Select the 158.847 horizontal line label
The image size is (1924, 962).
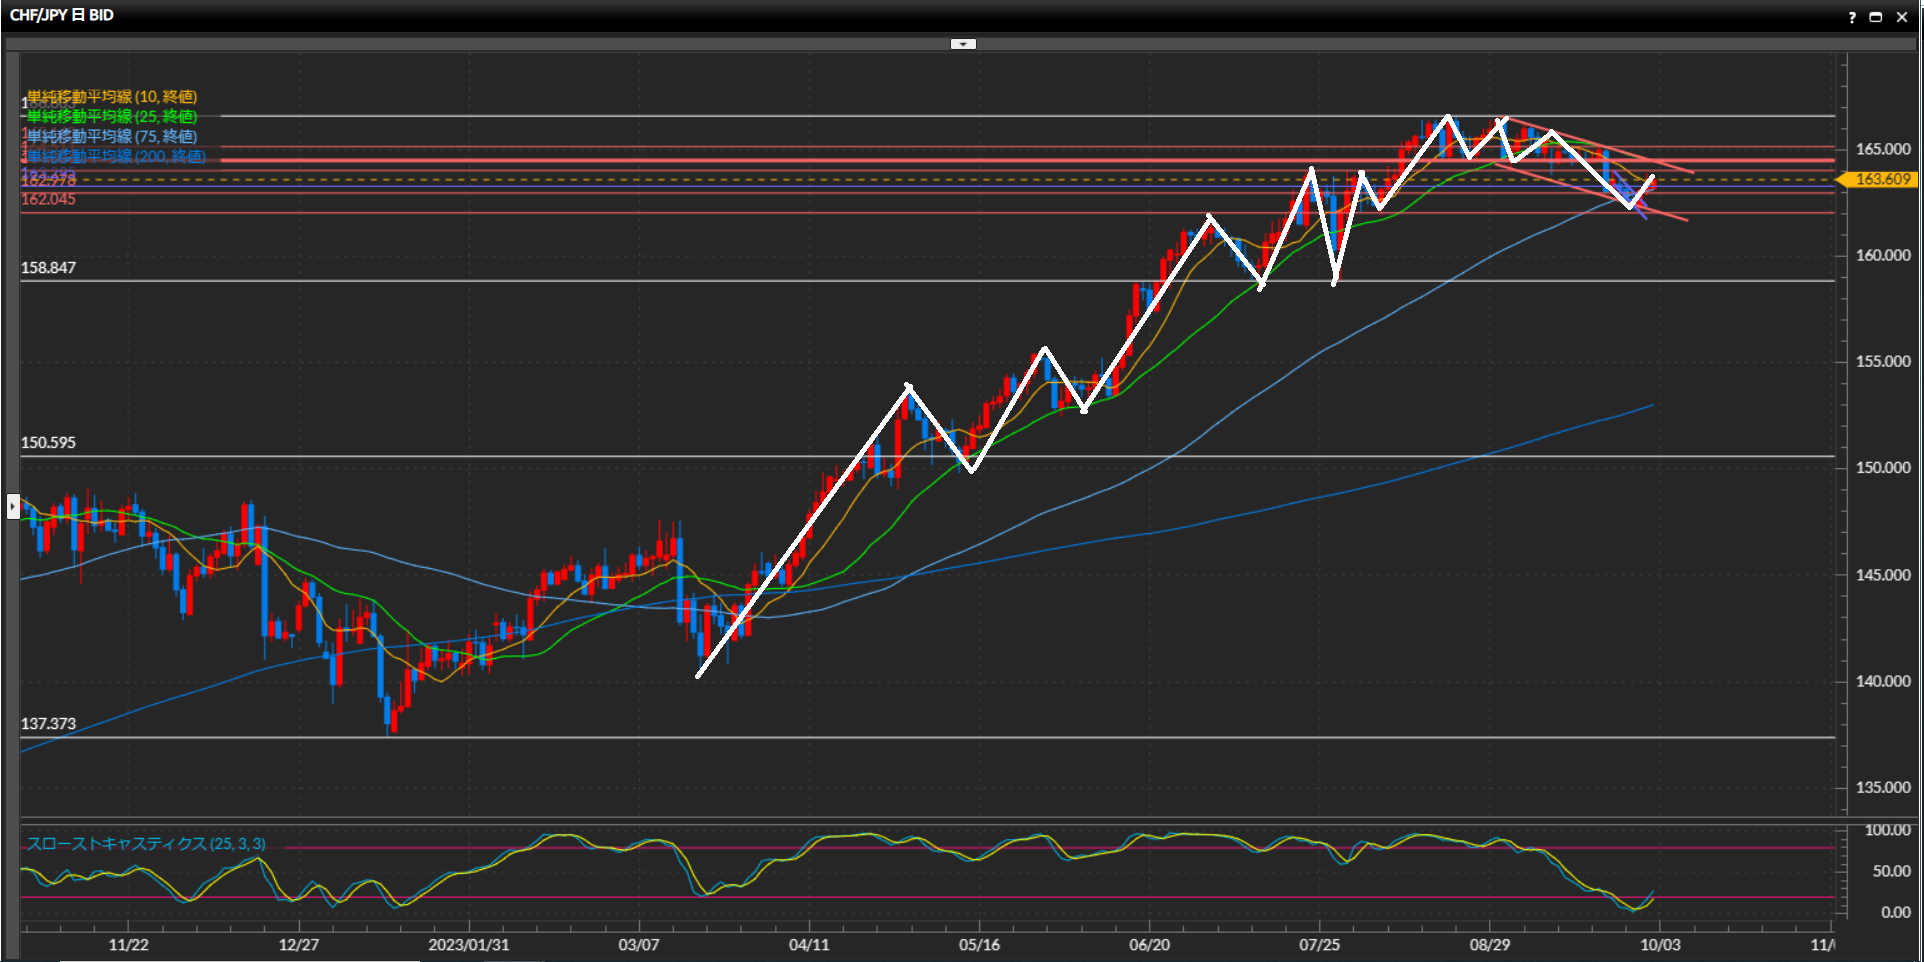[48, 268]
